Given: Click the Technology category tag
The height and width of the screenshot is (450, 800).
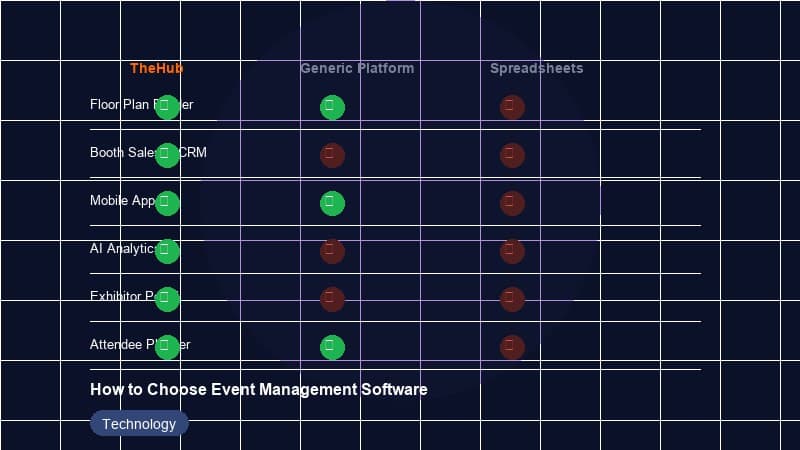Looking at the screenshot, I should click(139, 424).
